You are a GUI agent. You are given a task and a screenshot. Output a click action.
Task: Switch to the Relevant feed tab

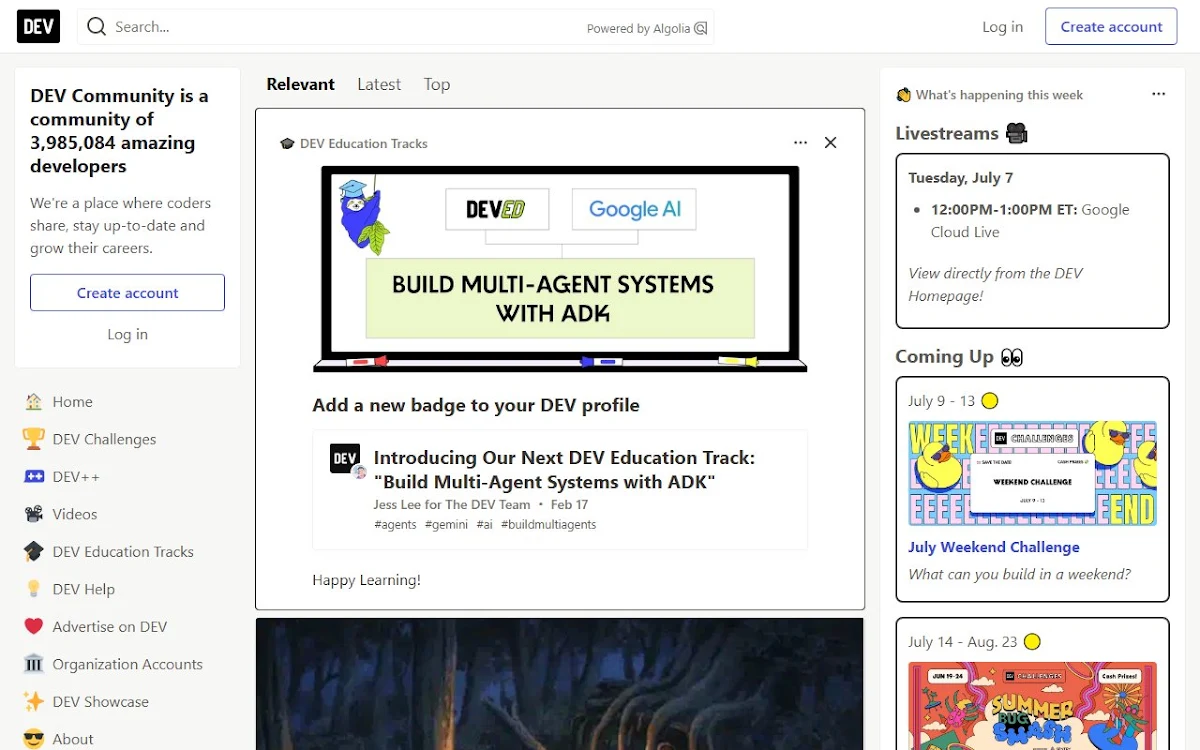pyautogui.click(x=300, y=84)
